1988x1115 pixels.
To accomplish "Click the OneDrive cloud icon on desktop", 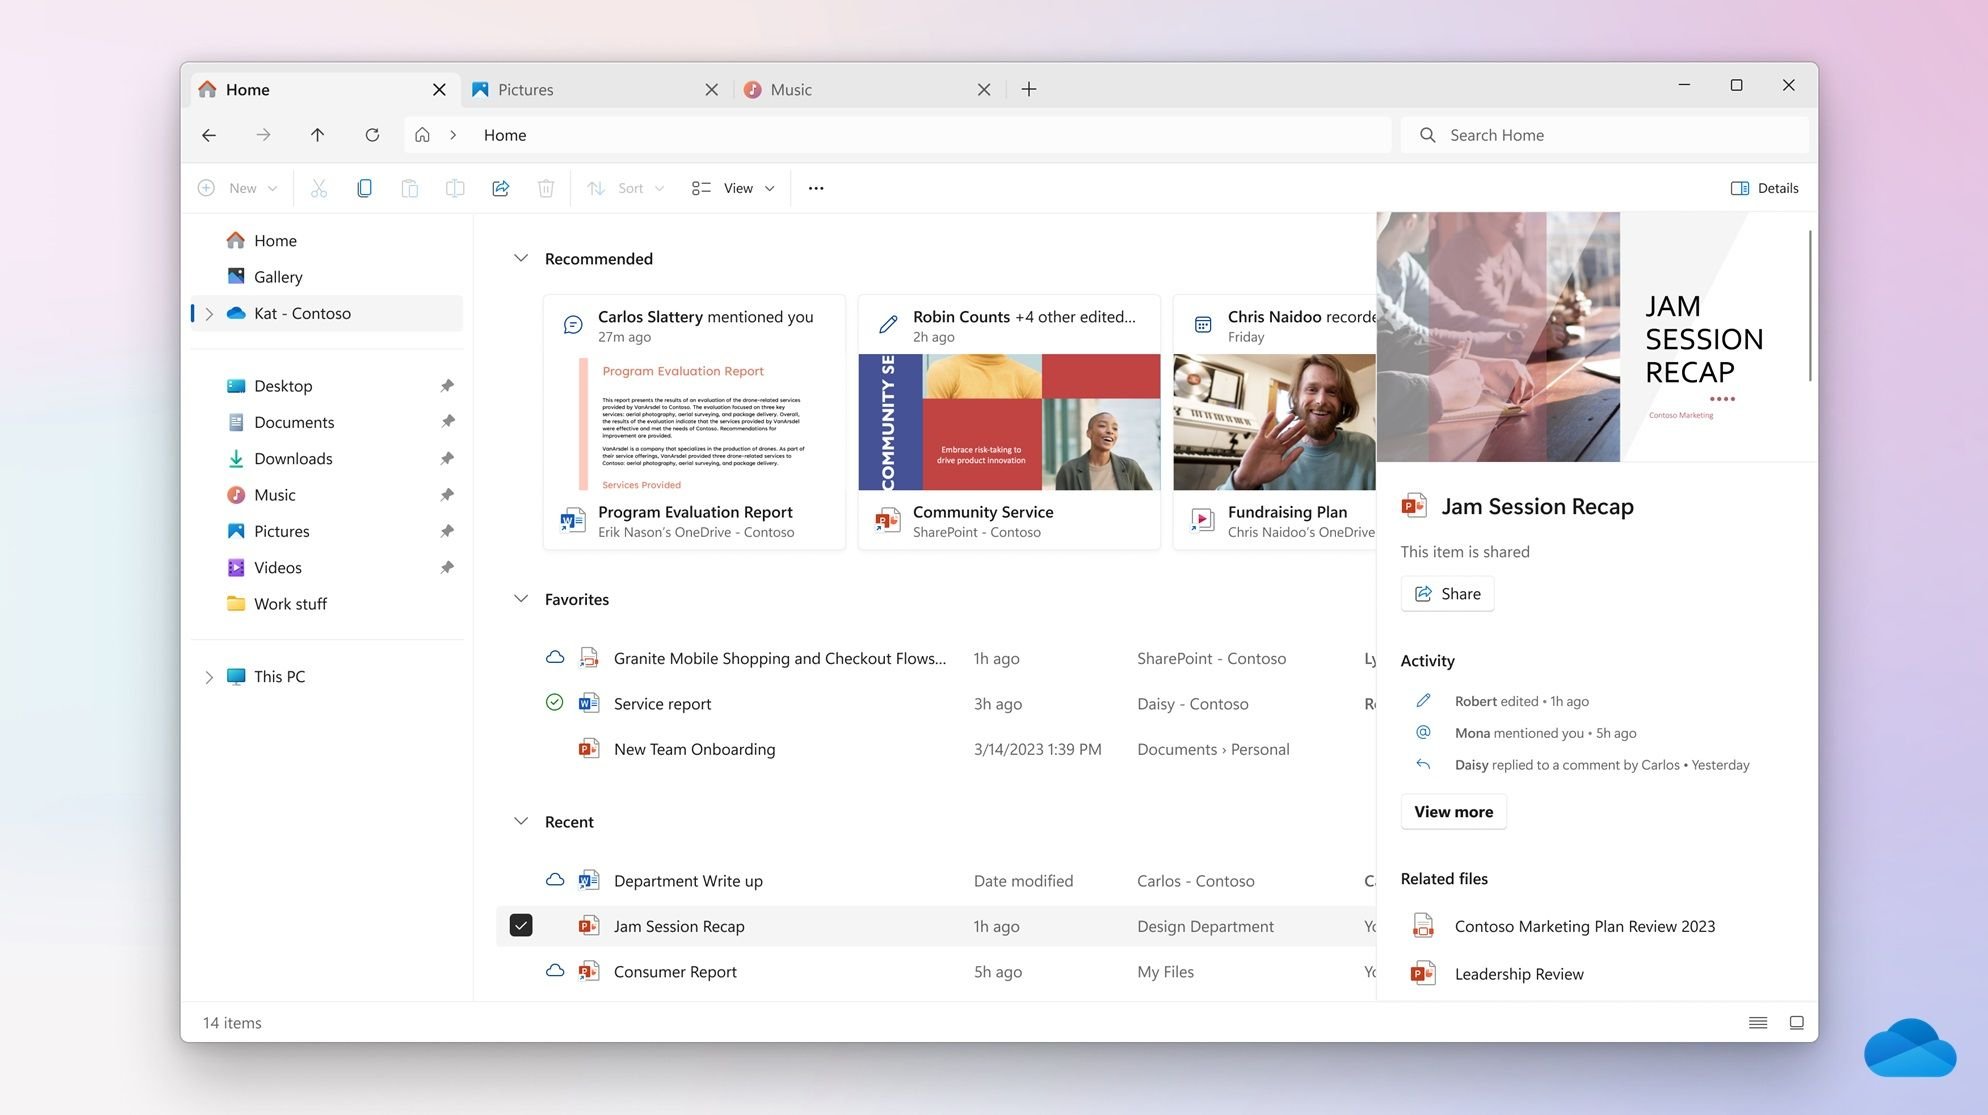I will (x=1909, y=1049).
